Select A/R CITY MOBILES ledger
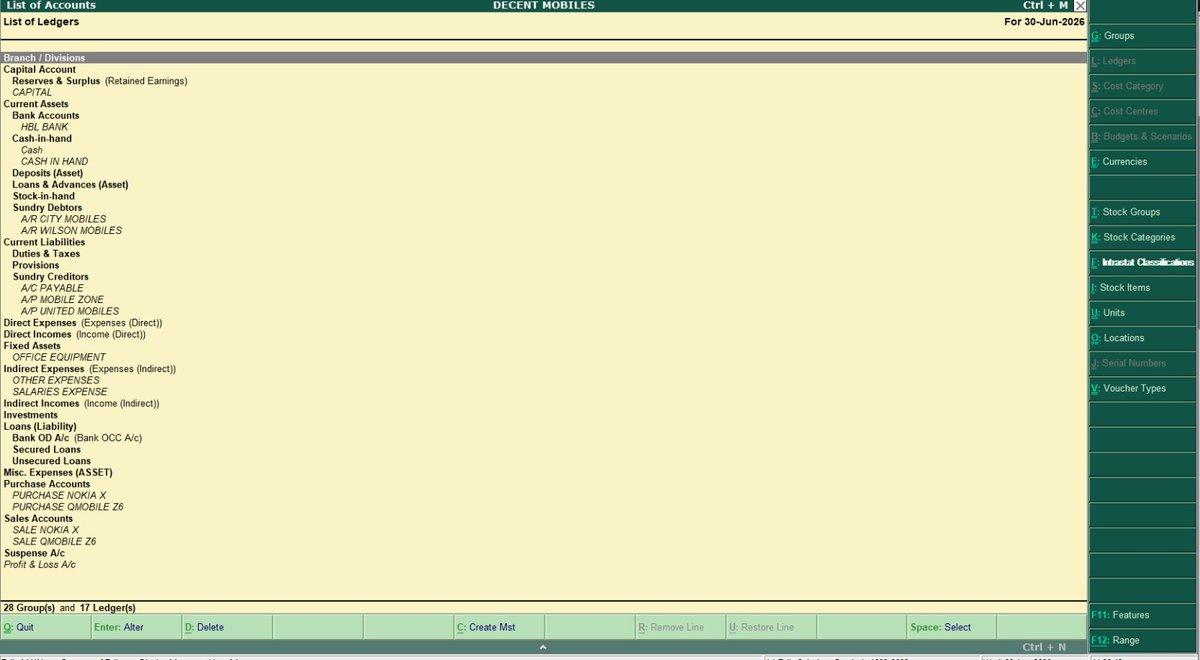This screenshot has width=1200, height=660. (63, 219)
